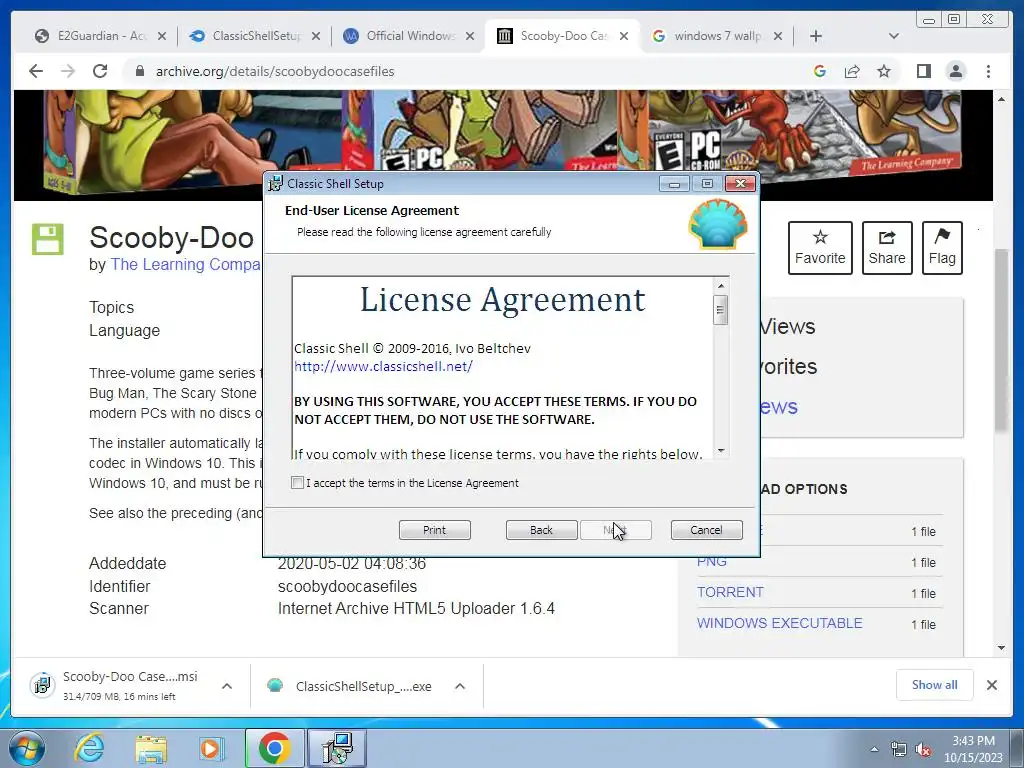Open the muted volume tray icon
This screenshot has height=768, width=1024.
[x=923, y=749]
